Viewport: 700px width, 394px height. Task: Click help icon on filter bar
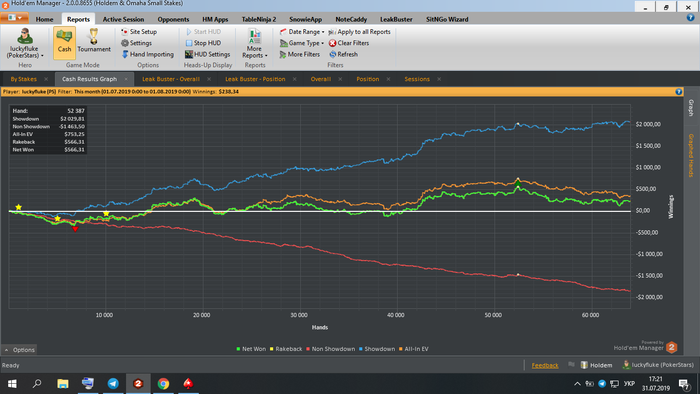(x=679, y=91)
